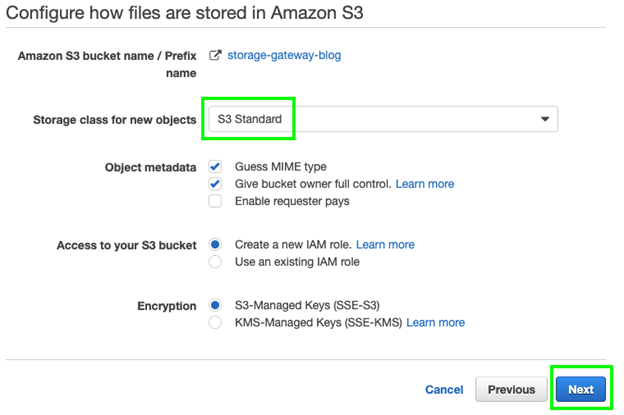The height and width of the screenshot is (415, 624).
Task: Select Create a new IAM role
Action: point(215,244)
